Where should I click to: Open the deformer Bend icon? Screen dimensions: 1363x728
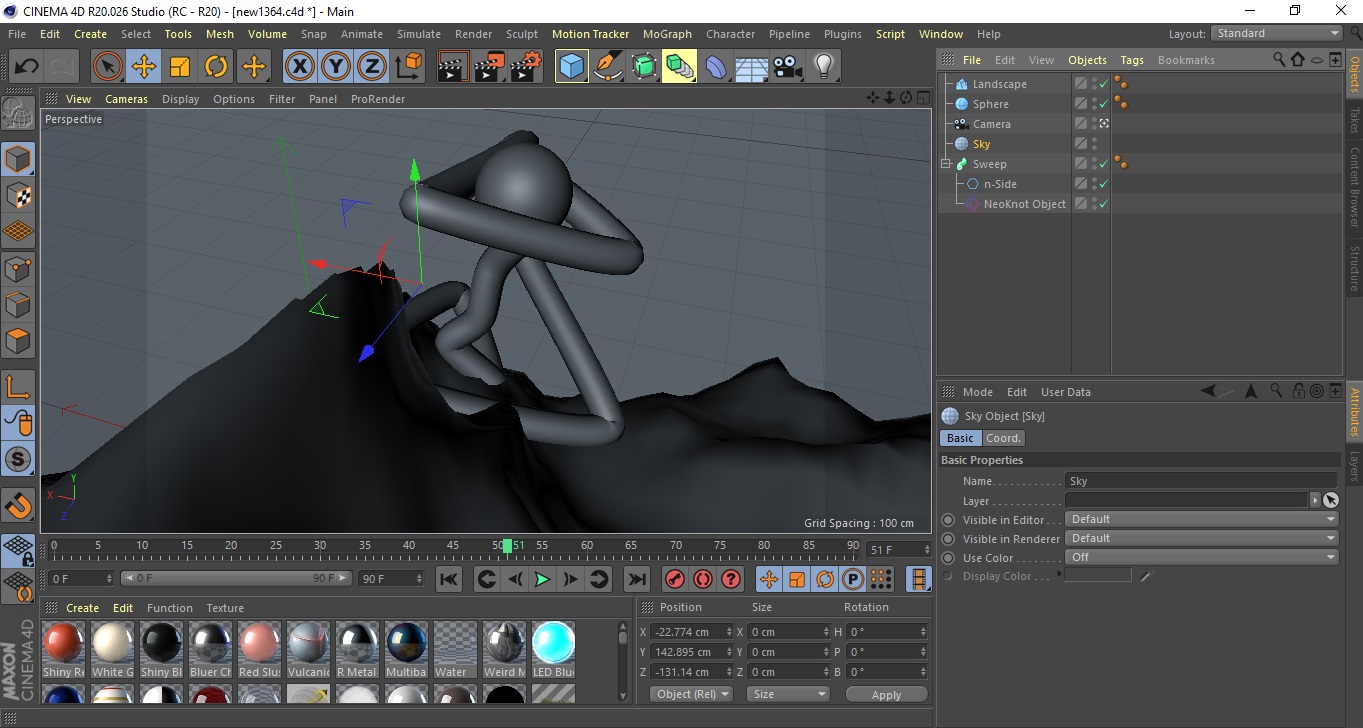[716, 67]
